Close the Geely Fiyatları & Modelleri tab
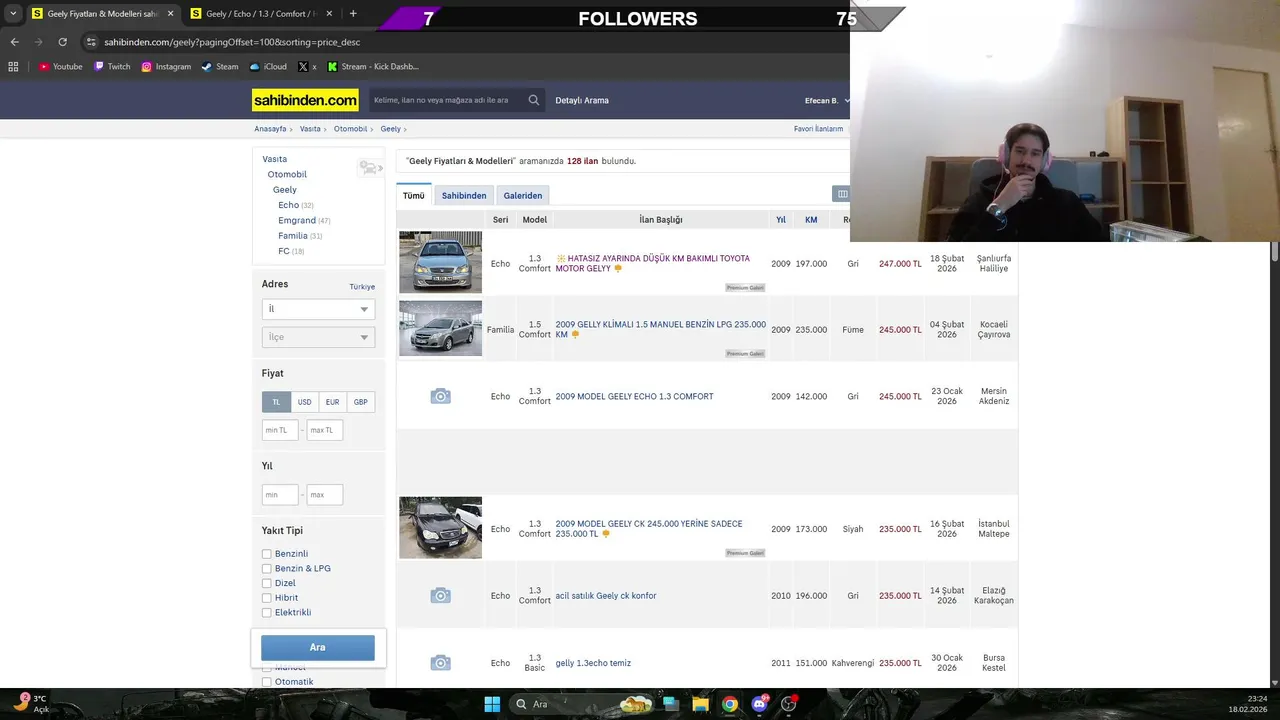The width and height of the screenshot is (1280, 720). [x=170, y=14]
